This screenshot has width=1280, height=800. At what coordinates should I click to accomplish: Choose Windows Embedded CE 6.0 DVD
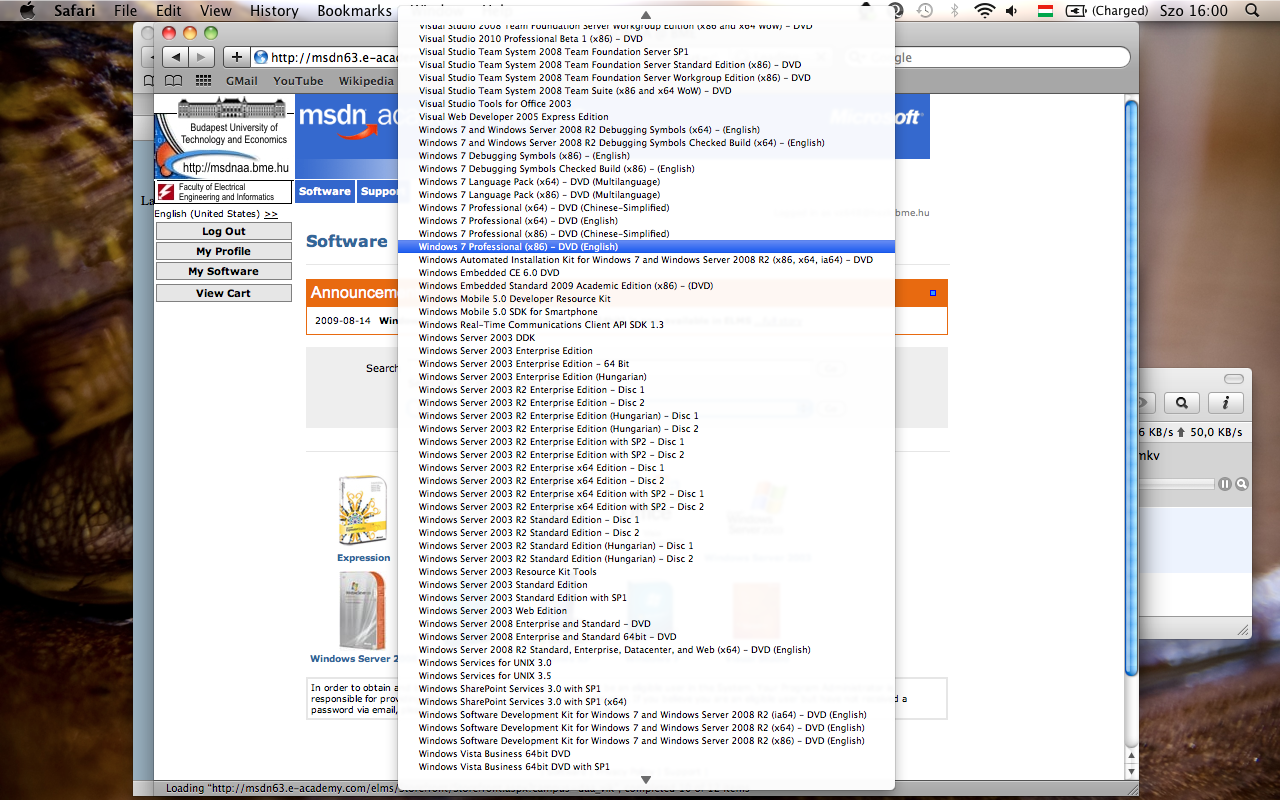646,273
